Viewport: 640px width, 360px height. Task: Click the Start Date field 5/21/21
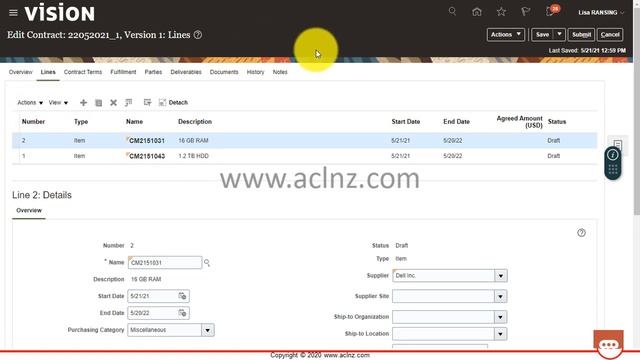(x=153, y=296)
